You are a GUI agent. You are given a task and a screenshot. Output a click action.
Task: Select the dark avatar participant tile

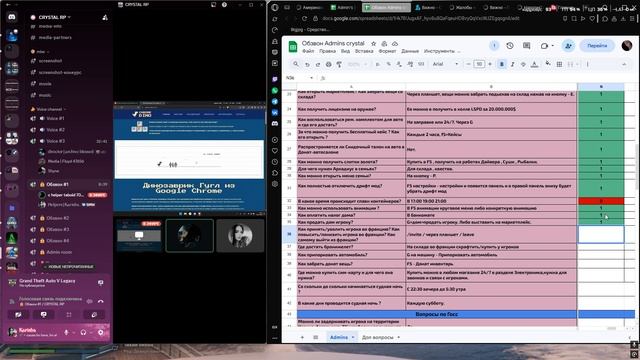pos(189,236)
